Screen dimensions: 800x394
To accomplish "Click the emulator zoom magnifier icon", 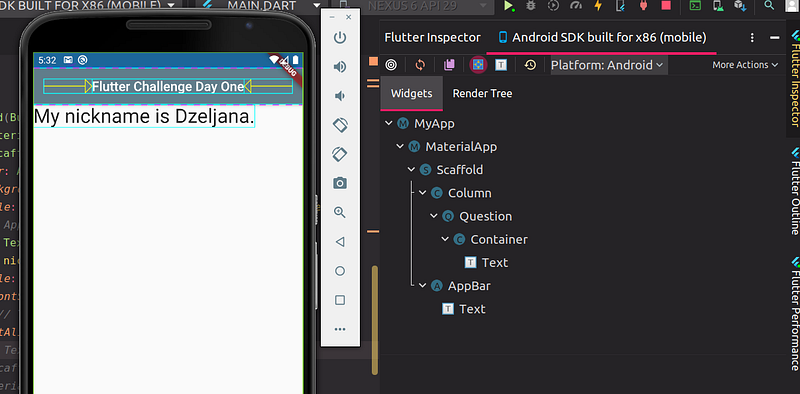I will coord(340,212).
